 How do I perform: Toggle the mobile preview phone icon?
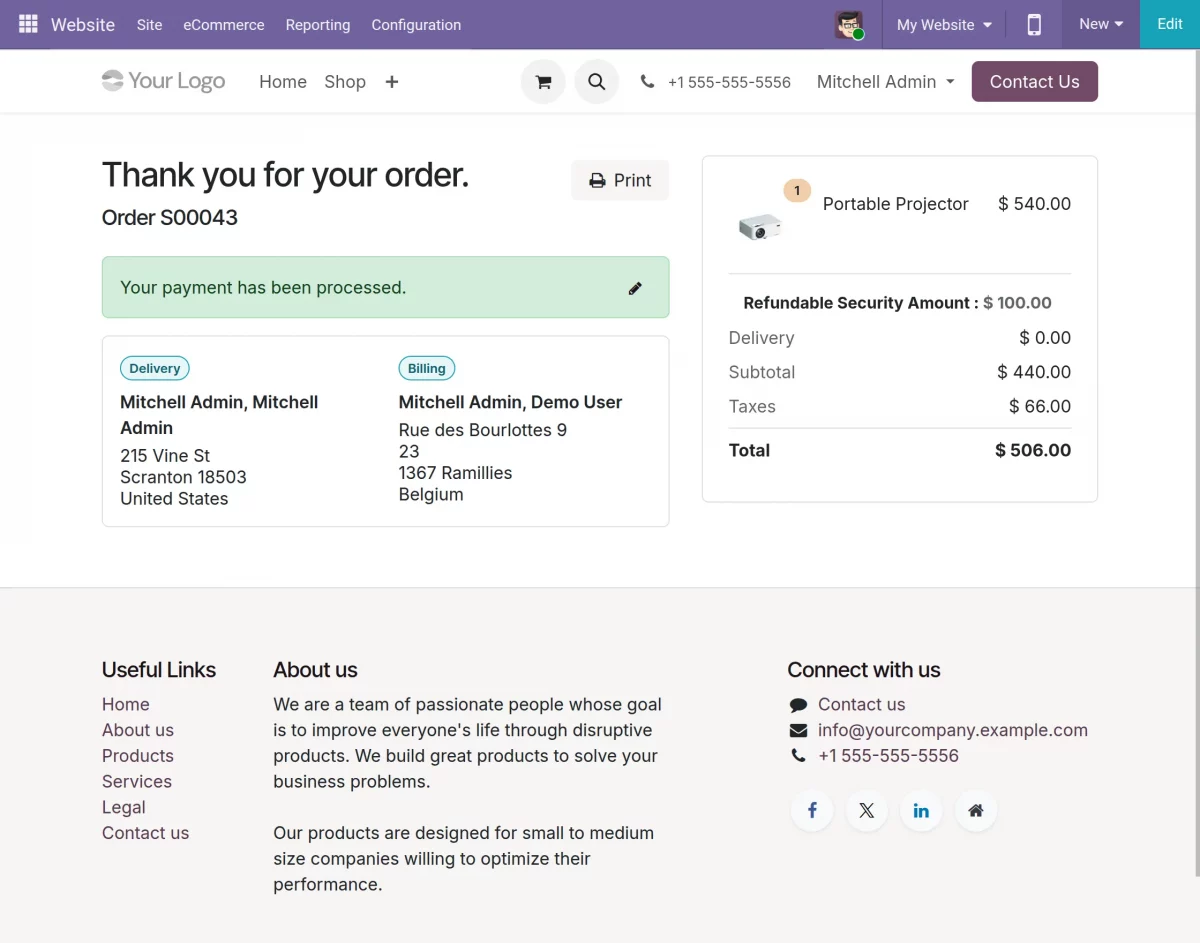1034,24
